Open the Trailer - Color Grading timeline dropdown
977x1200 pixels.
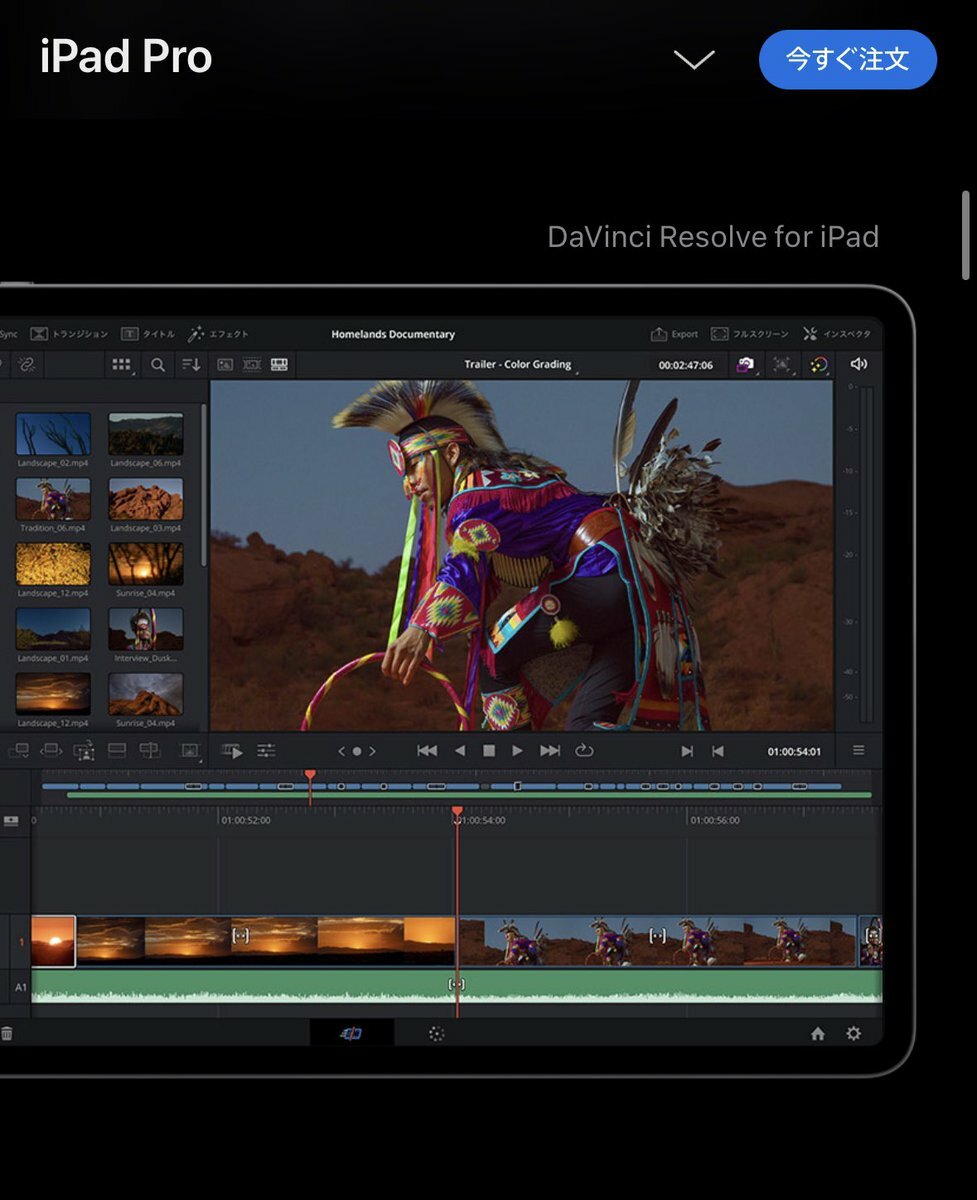pos(520,365)
